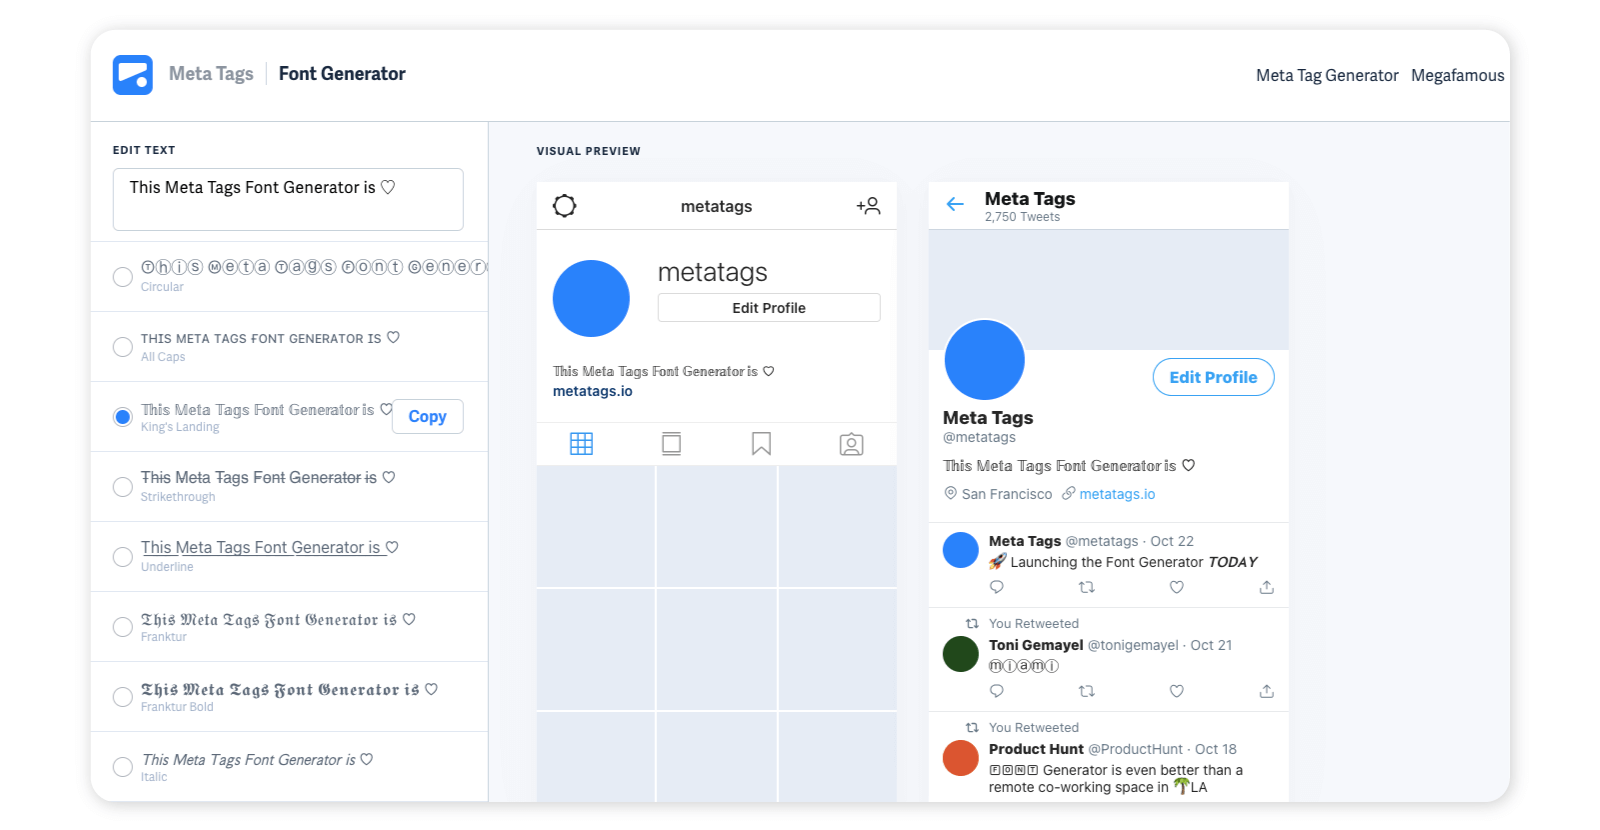Click the Instagram settings gear icon
1600x830 pixels.
click(565, 206)
